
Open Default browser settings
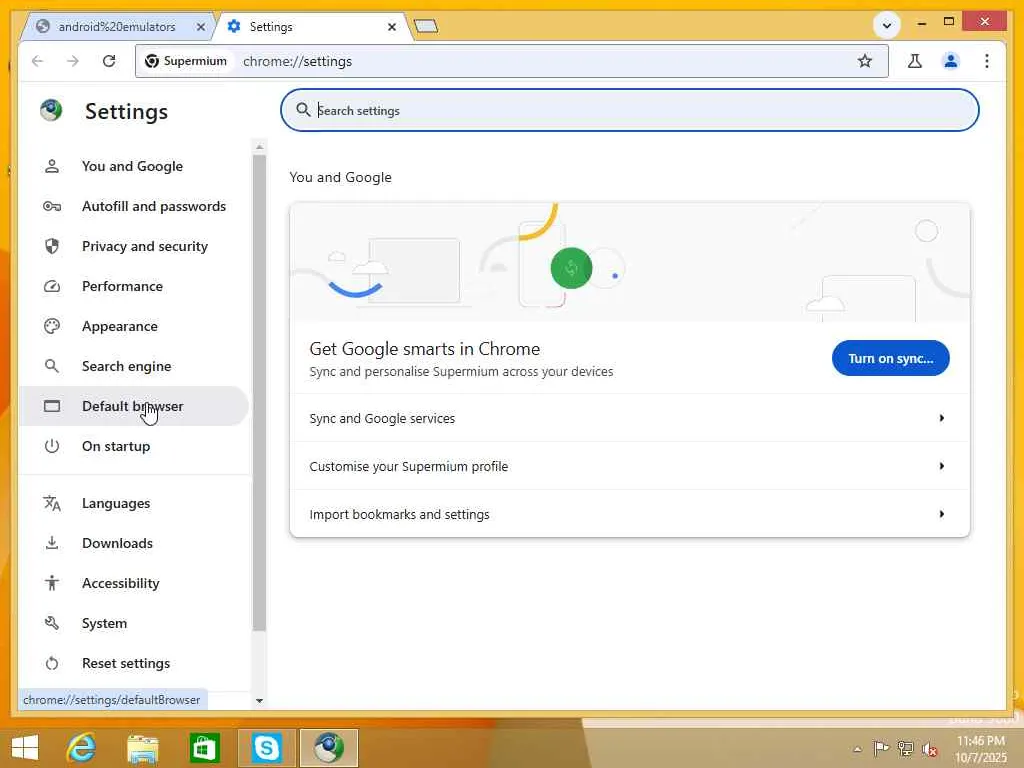pyautogui.click(x=134, y=406)
